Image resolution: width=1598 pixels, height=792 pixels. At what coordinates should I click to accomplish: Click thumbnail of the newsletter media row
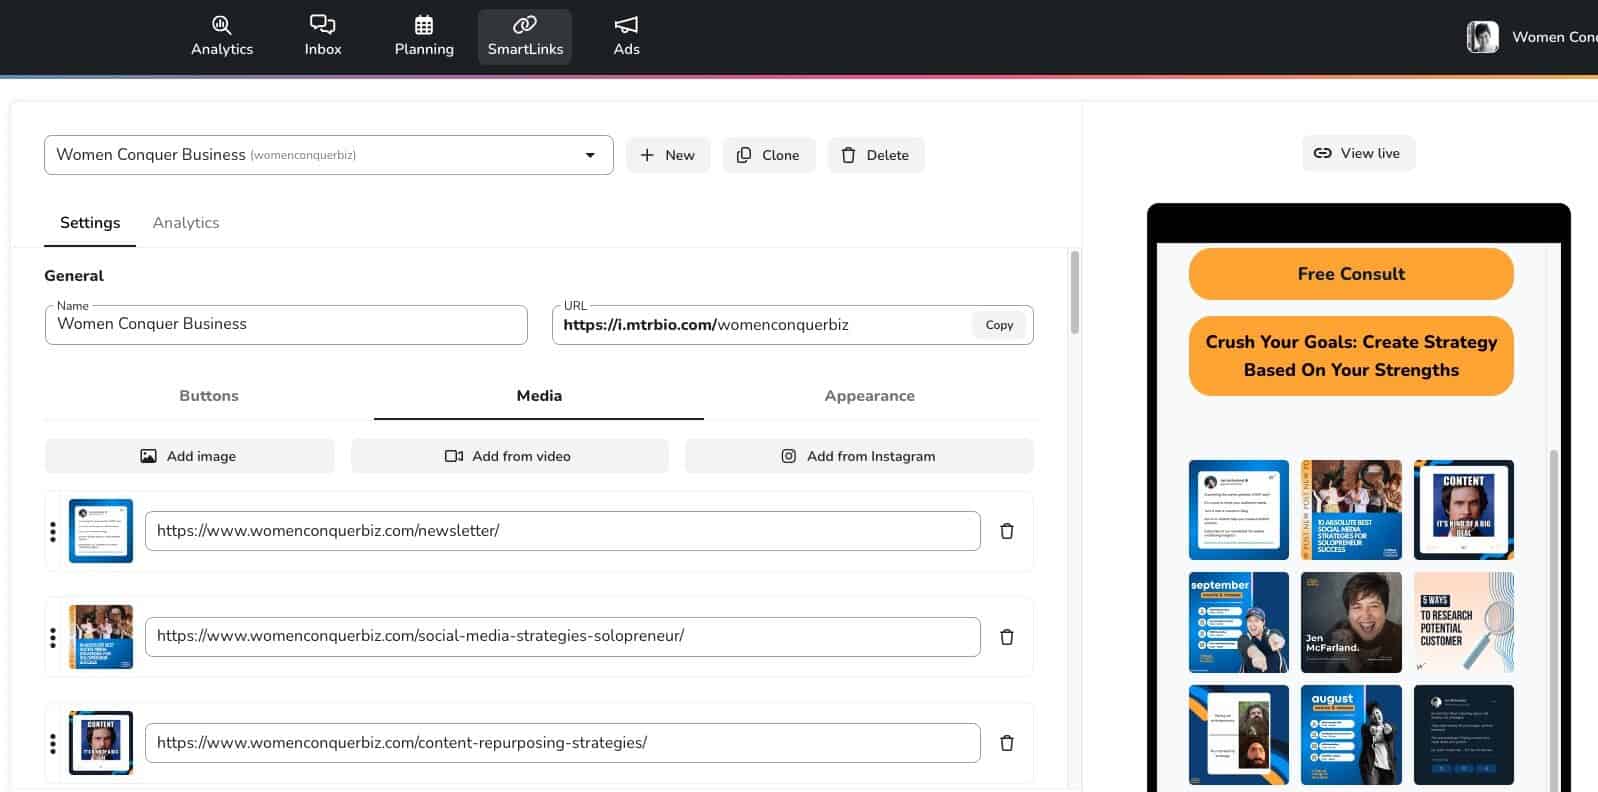tap(101, 531)
